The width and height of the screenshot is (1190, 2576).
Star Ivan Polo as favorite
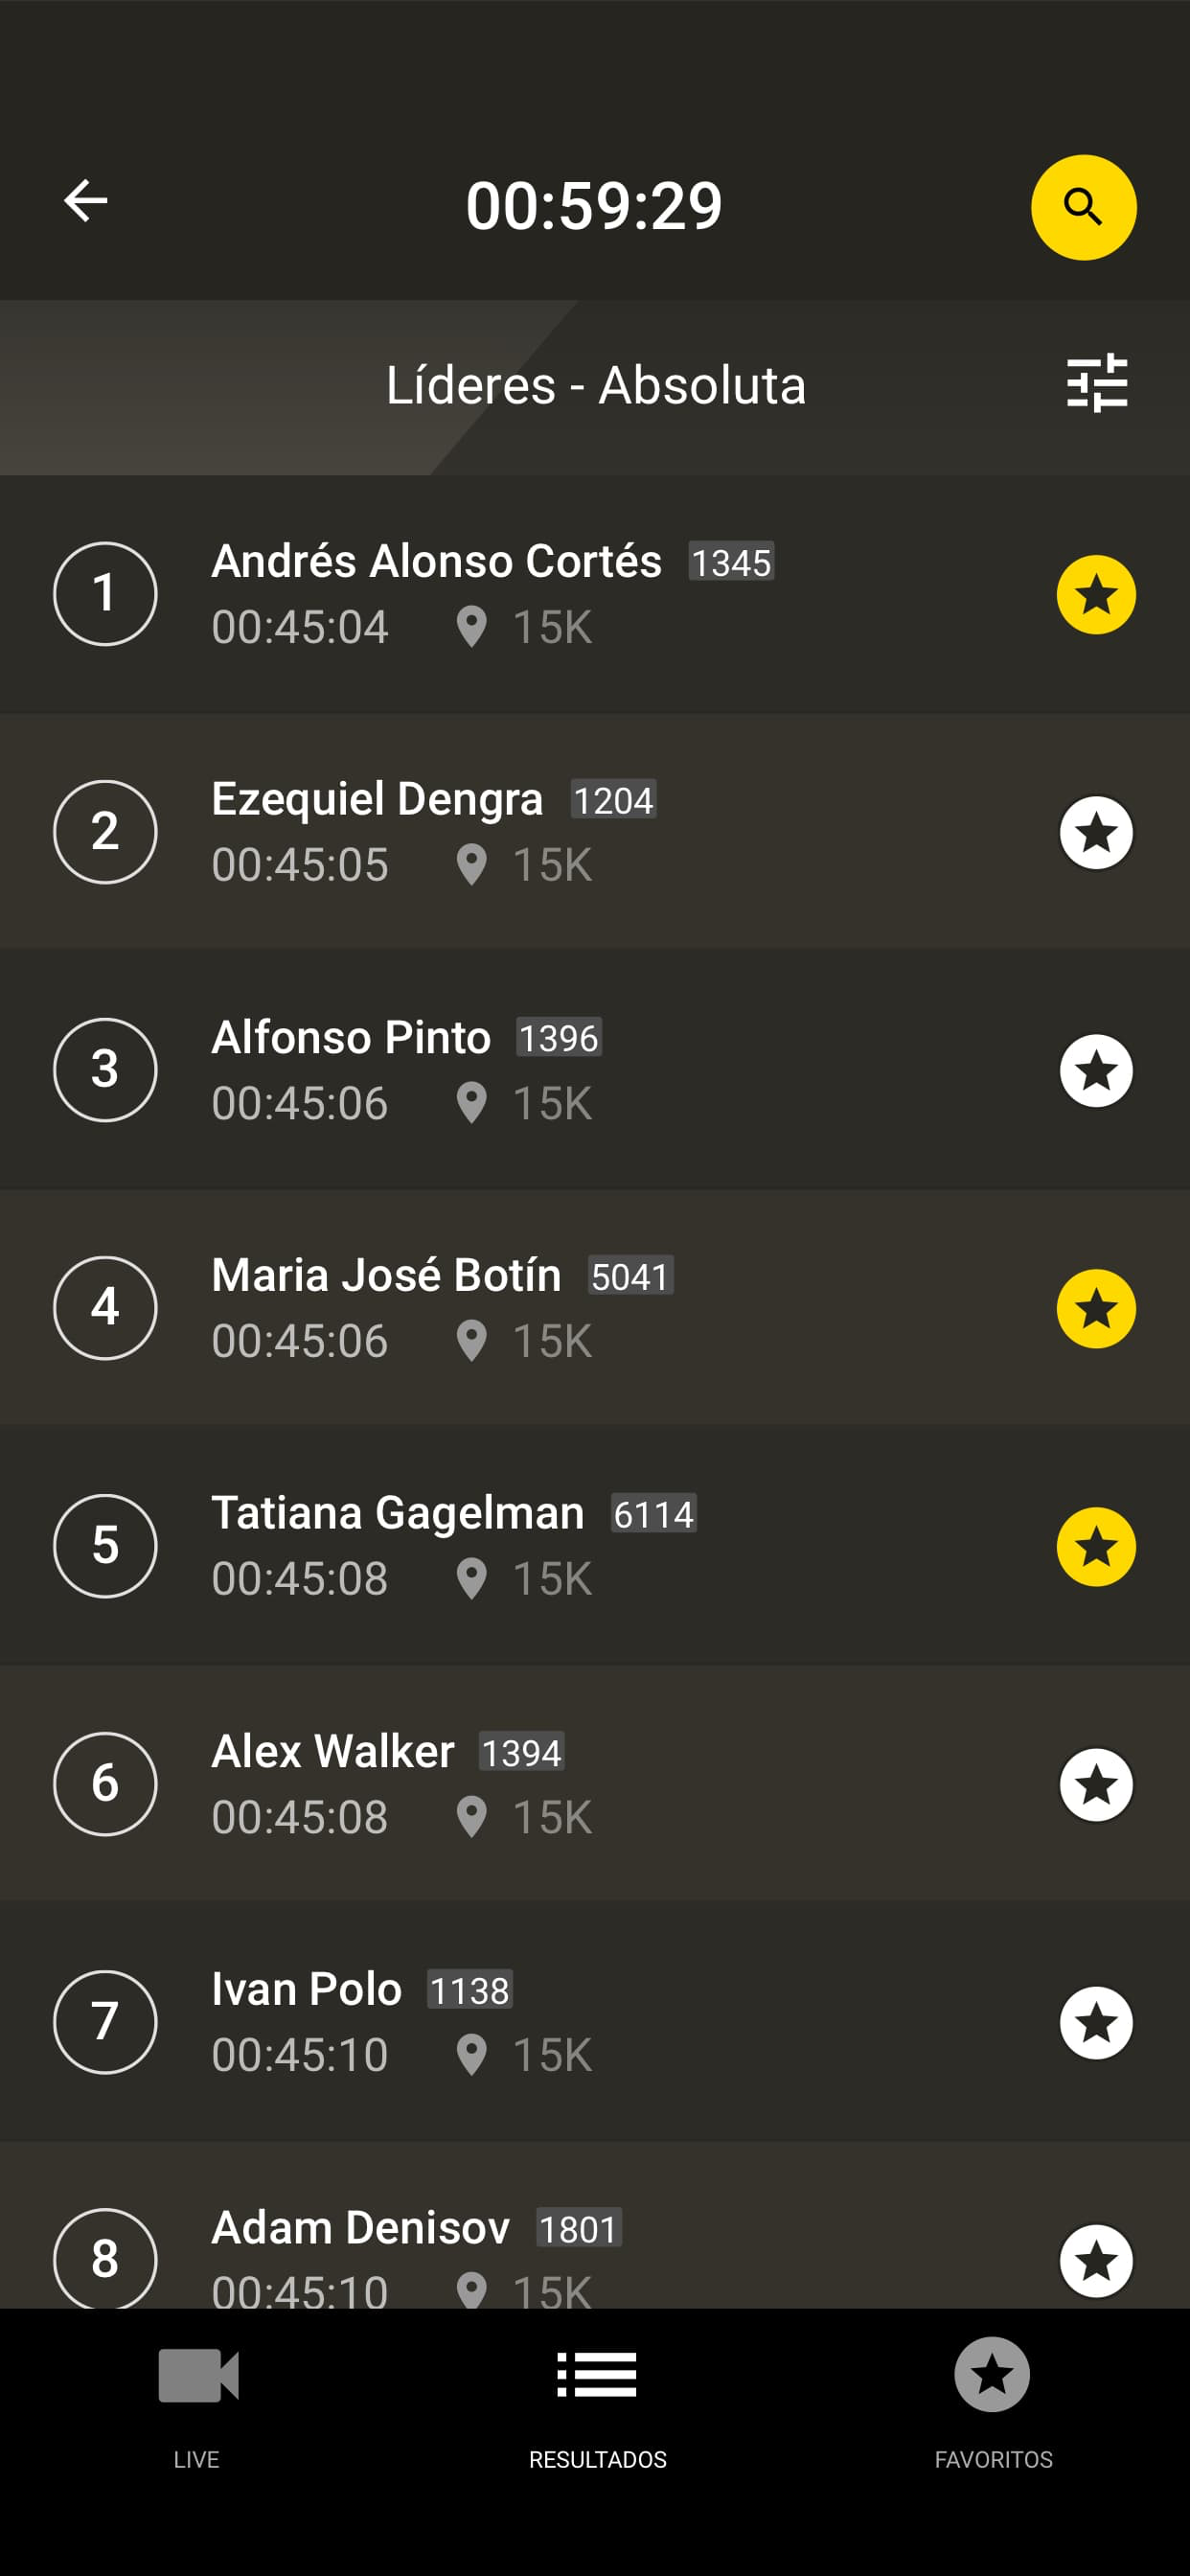click(1096, 2023)
